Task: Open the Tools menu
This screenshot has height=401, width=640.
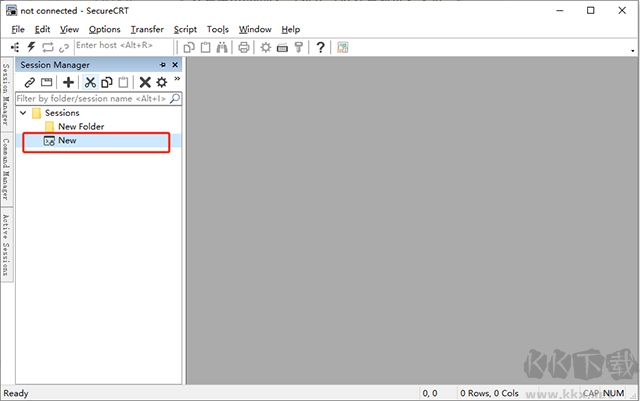Action: [x=218, y=29]
